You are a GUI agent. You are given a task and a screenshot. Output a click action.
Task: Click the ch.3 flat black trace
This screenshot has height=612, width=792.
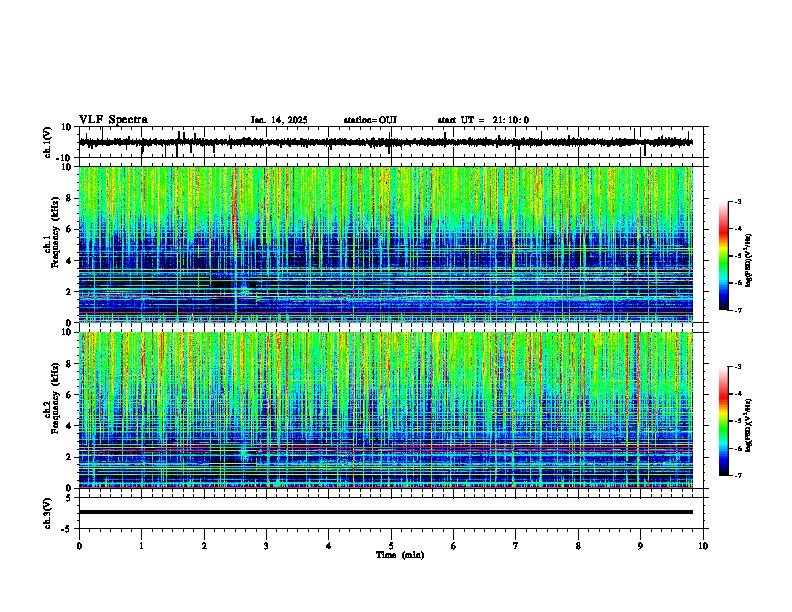386,512
